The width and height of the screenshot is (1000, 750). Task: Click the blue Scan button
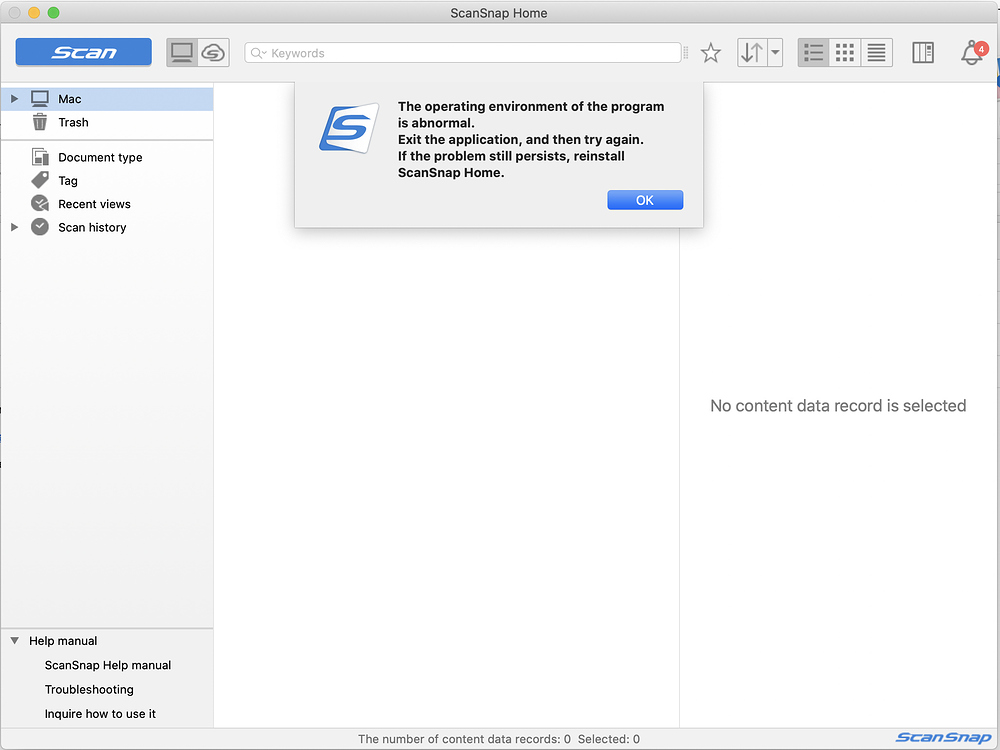coord(83,51)
